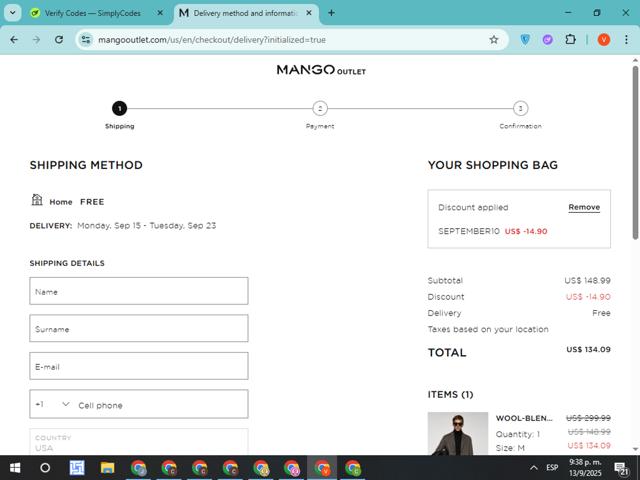Close the Verify Codes tab
Image resolution: width=640 pixels, height=480 pixels.
coord(160,13)
